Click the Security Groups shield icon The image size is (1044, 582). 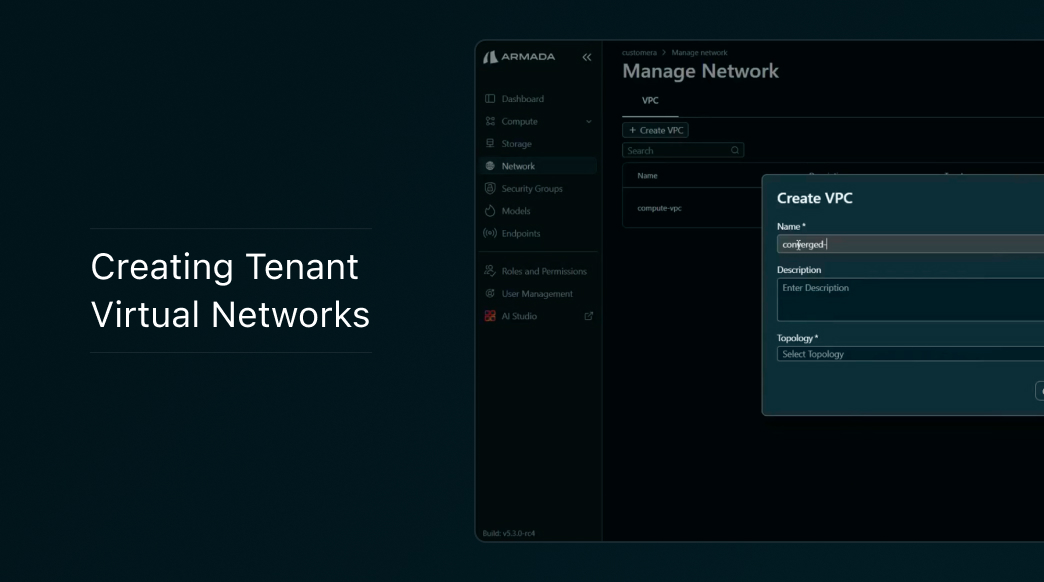[490, 188]
